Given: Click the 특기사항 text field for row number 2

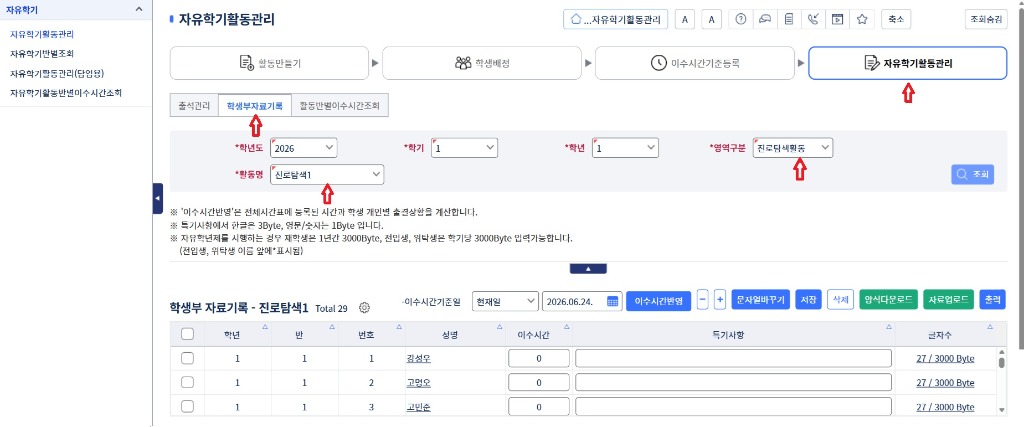Looking at the screenshot, I should 733,383.
